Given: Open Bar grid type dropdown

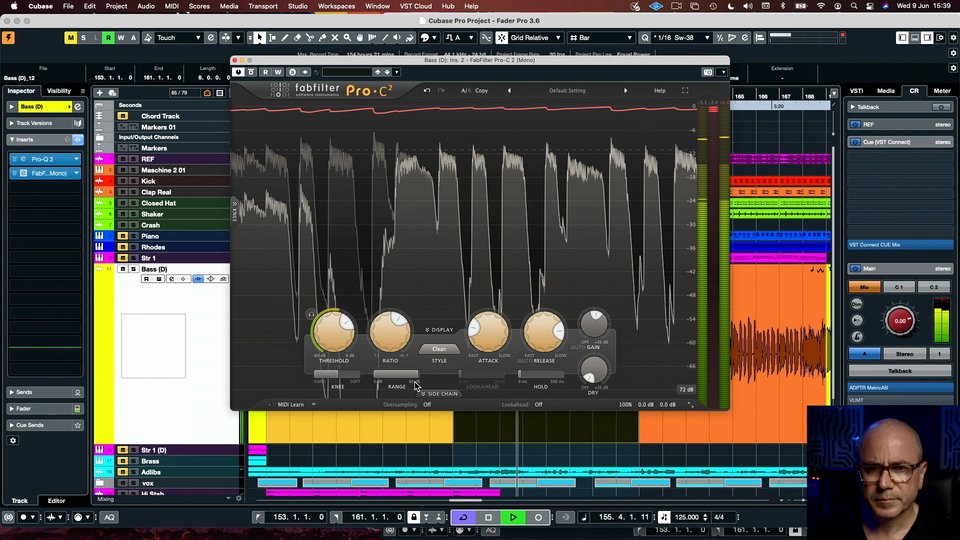Looking at the screenshot, I should [x=601, y=38].
